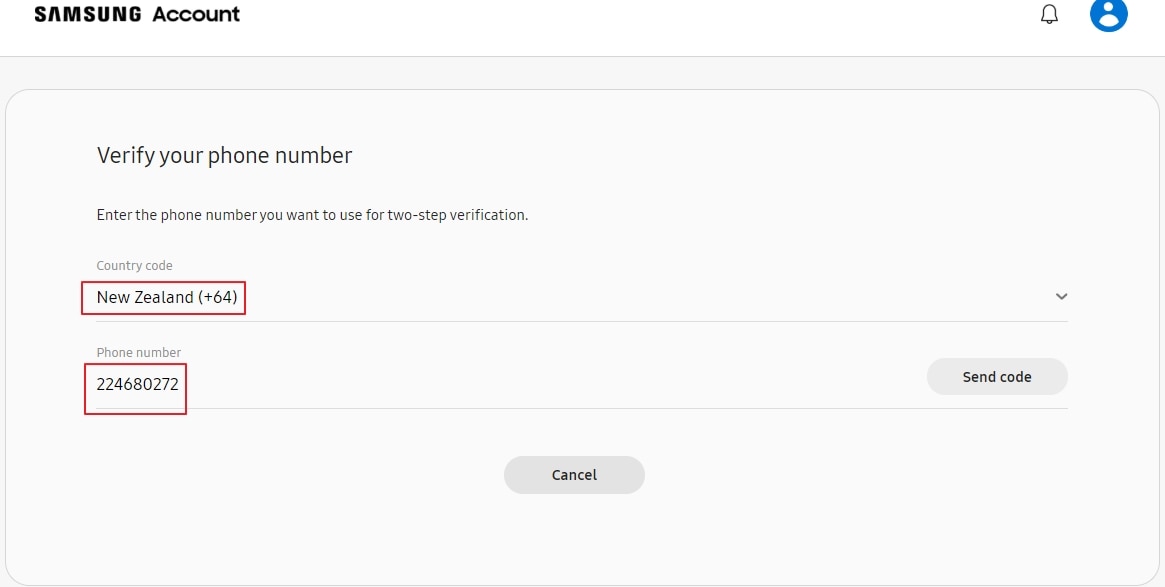Click the SAMSUNG logo wordmark
Image resolution: width=1165 pixels, height=587 pixels.
[x=89, y=14]
